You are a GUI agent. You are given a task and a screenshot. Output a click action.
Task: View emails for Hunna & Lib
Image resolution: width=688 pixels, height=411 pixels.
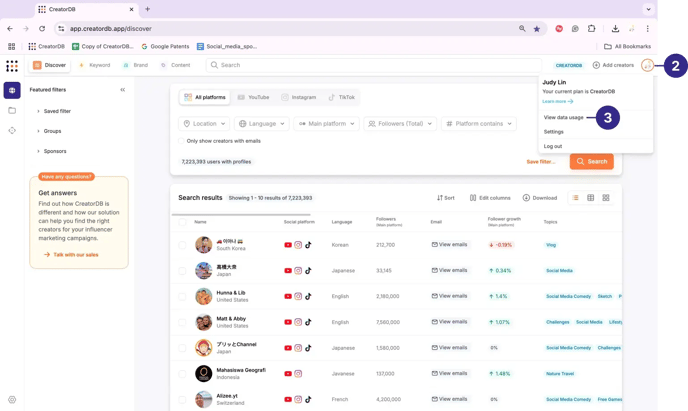tap(449, 296)
